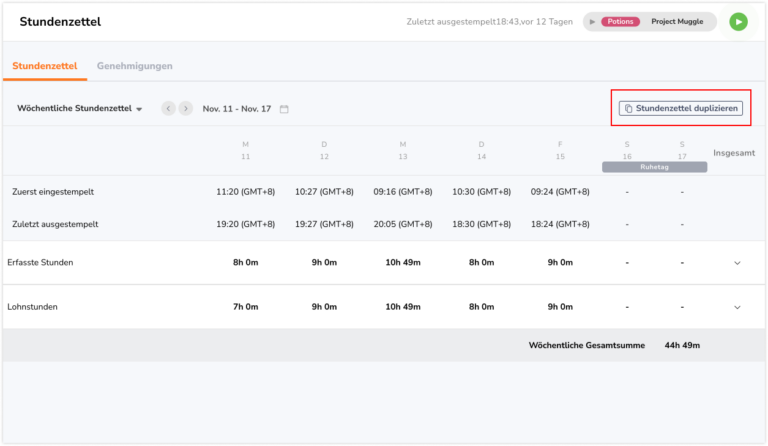Click the Wöchentliche Gesamtsumme label
768x446 pixels.
586,345
